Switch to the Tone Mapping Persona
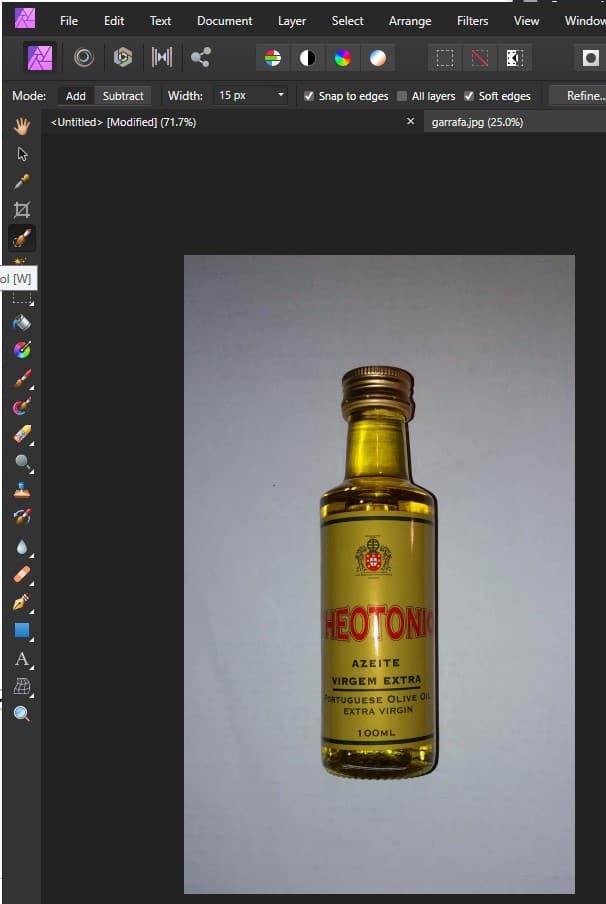The width and height of the screenshot is (606, 904). 161,58
